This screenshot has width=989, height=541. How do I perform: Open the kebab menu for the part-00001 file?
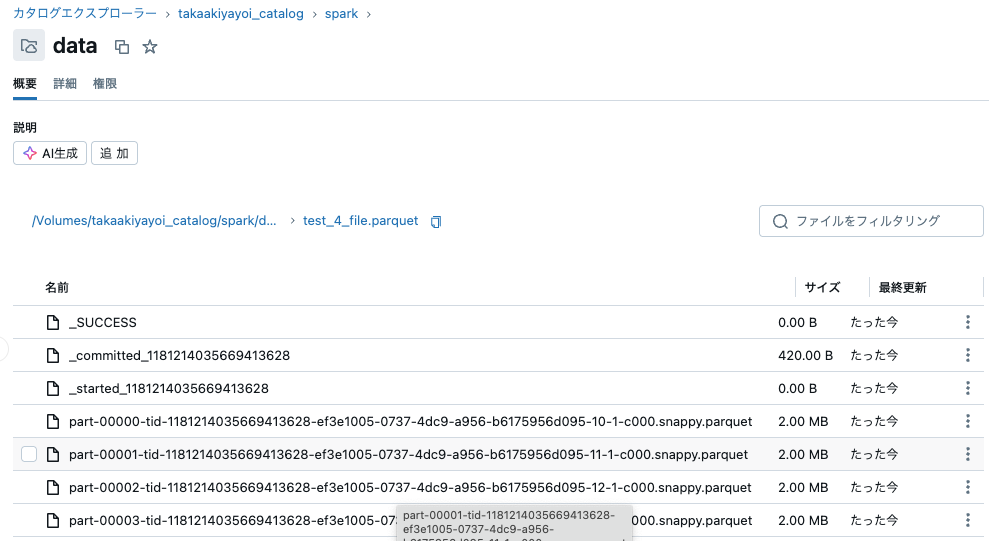(x=968, y=454)
